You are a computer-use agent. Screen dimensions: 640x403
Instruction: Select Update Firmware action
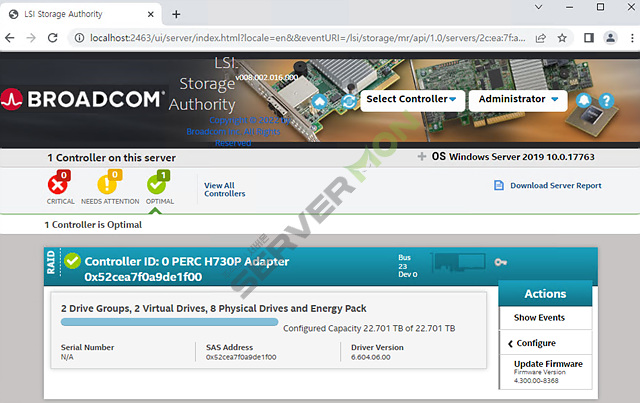tap(548, 364)
